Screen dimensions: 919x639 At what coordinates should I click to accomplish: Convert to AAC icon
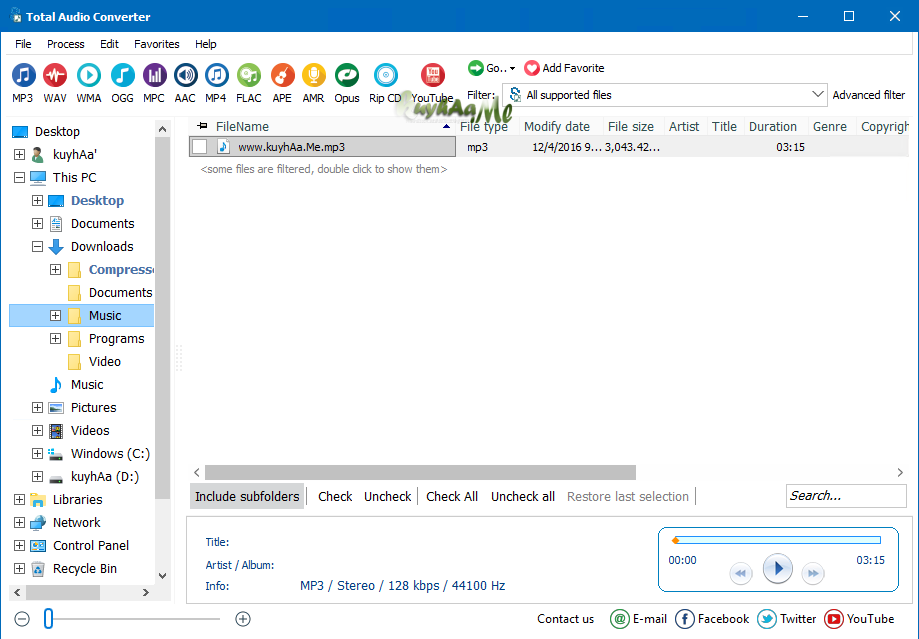185,76
